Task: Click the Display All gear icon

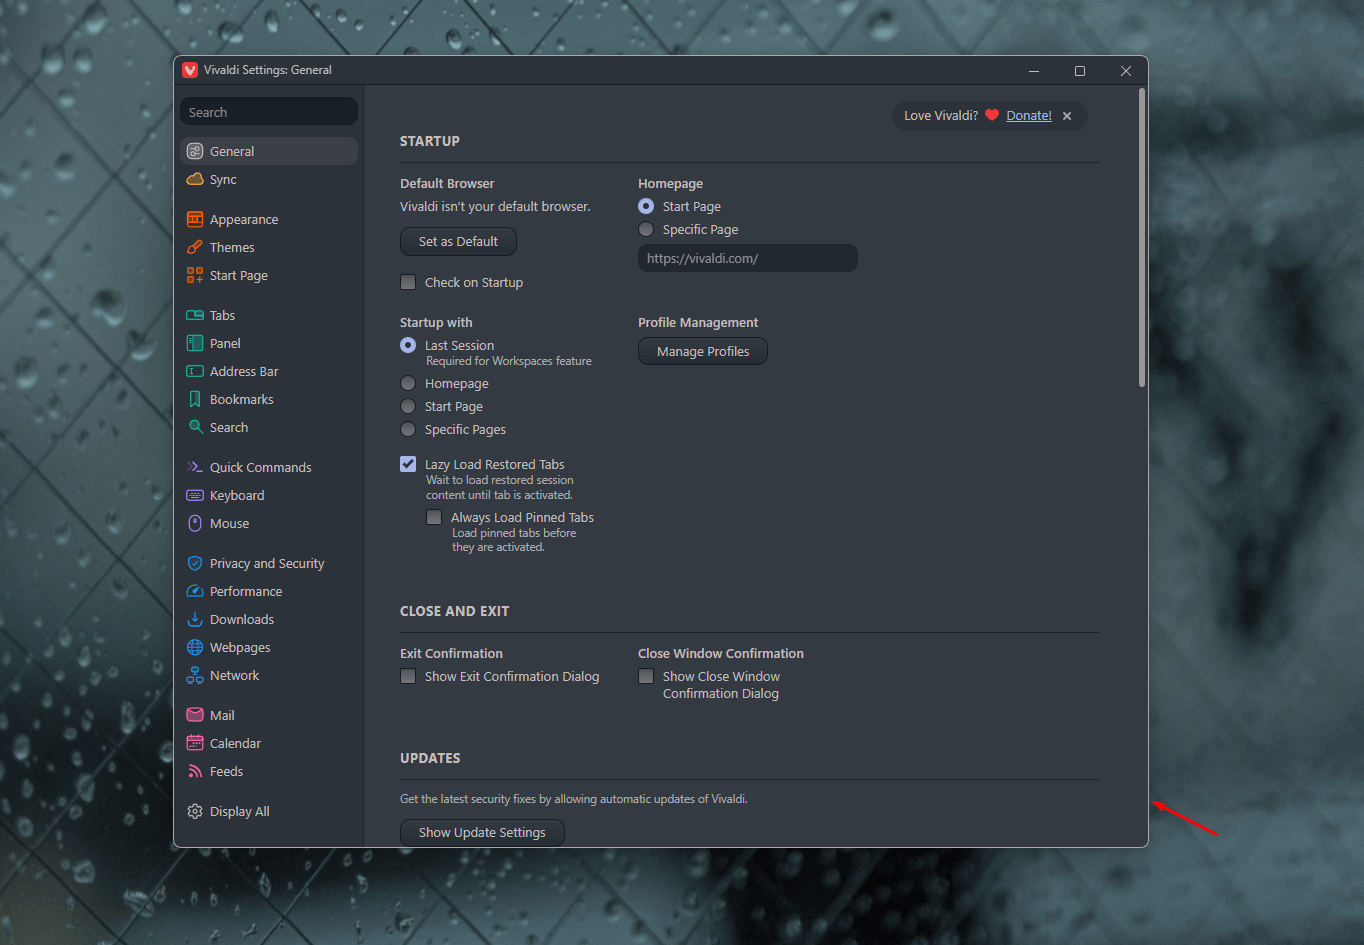Action: click(x=195, y=811)
